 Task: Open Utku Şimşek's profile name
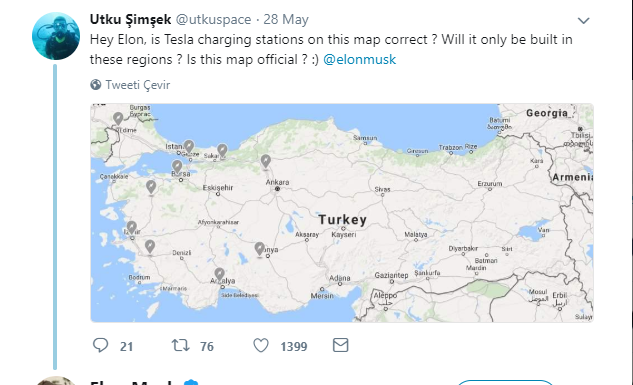tap(130, 19)
